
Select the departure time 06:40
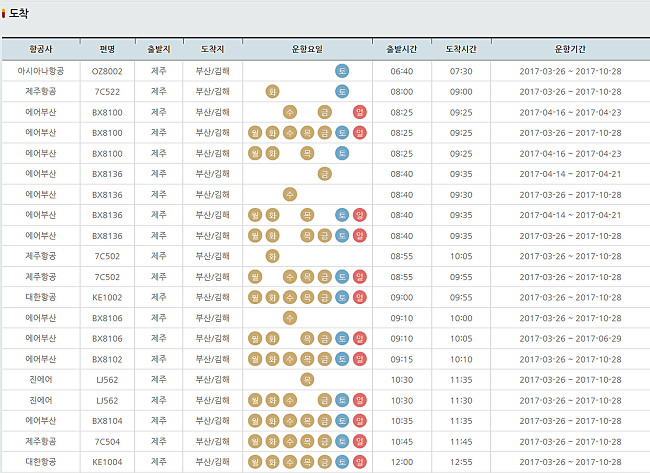(x=402, y=71)
